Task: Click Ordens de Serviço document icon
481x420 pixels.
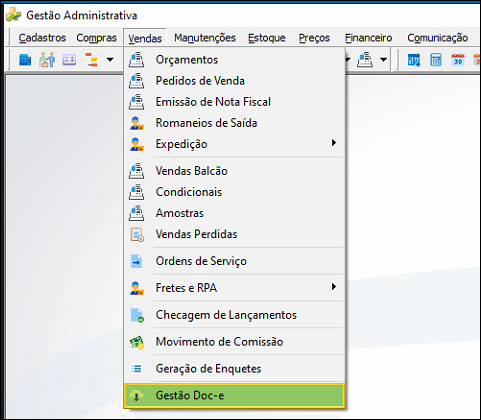Action: 136,261
